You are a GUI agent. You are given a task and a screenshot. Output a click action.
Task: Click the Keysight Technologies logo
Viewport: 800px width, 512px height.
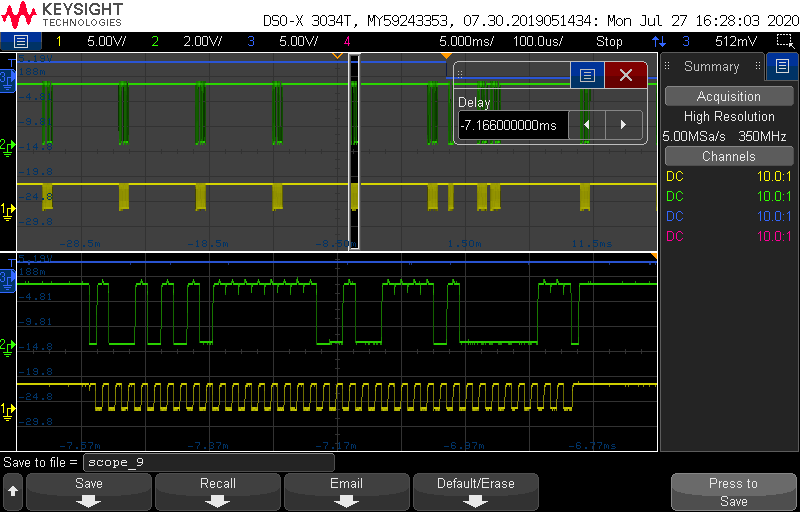[x=62, y=15]
